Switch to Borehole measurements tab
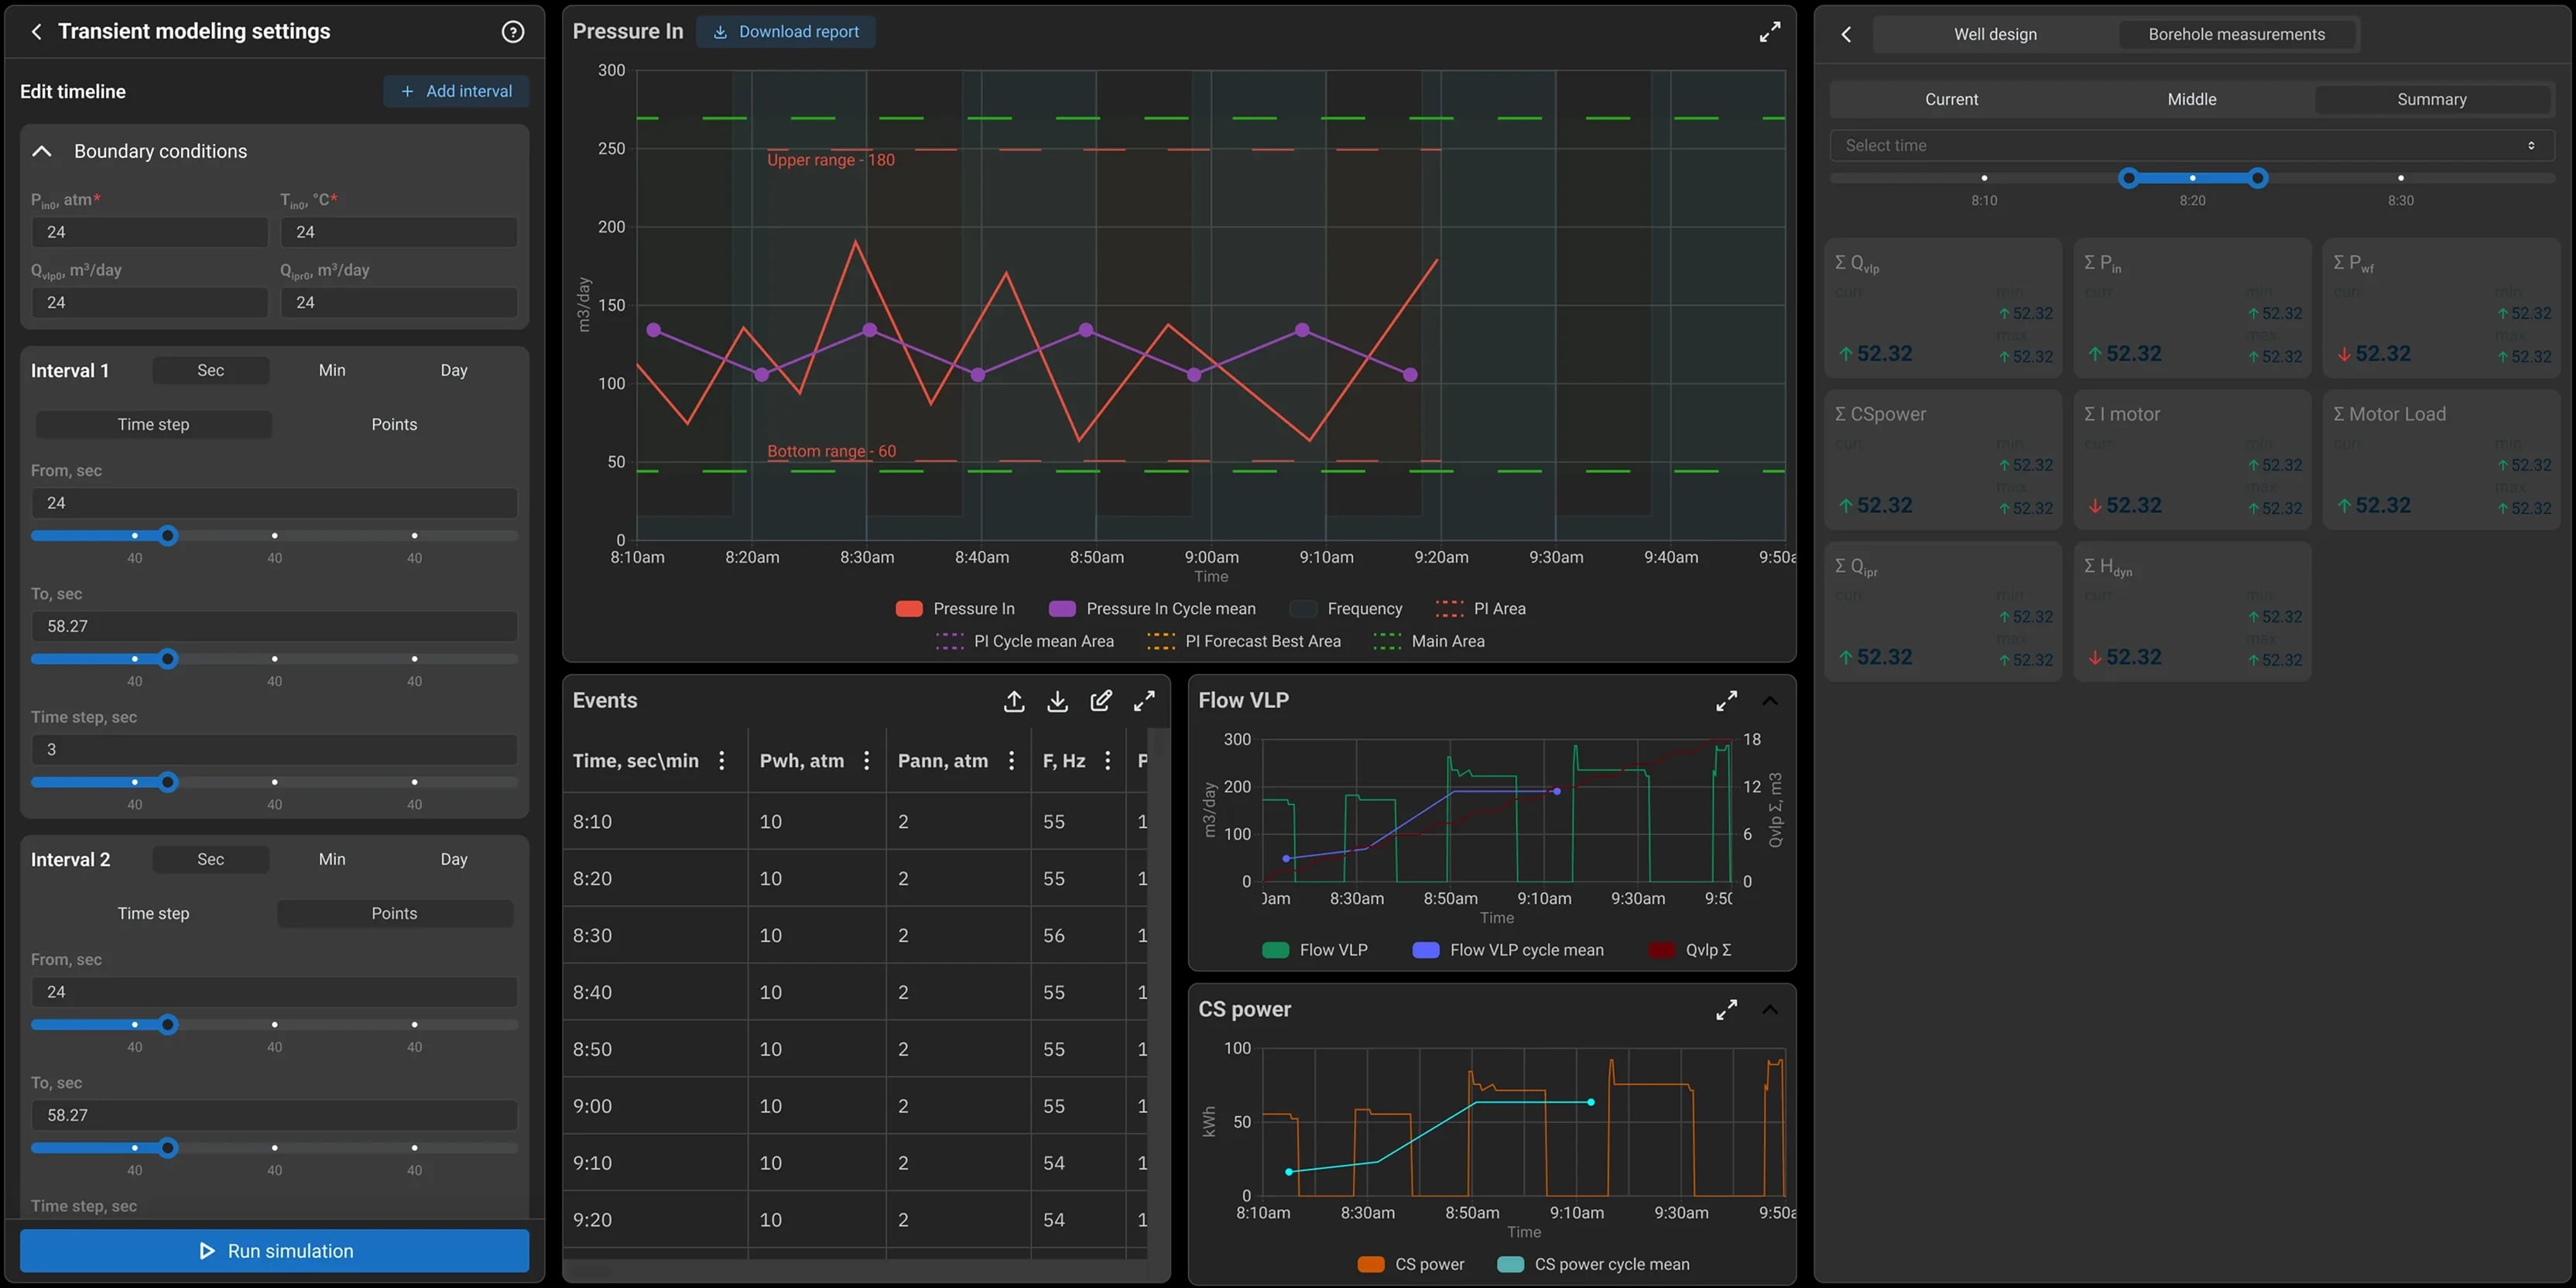The width and height of the screenshot is (2576, 1288). coord(2236,34)
